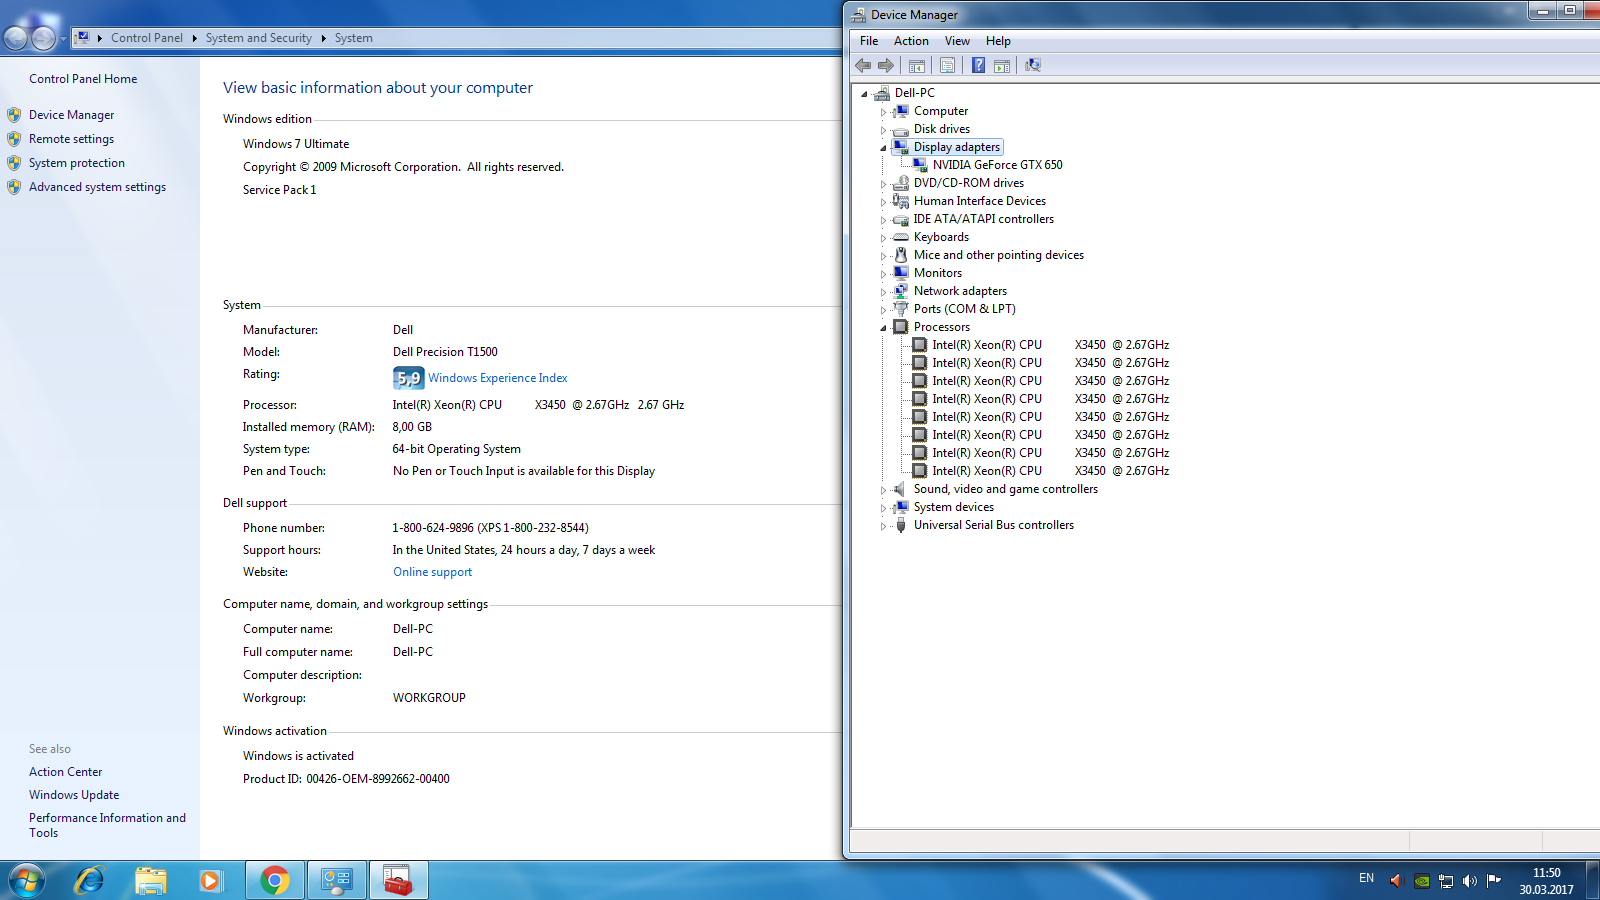
Task: Click Windows Experience Index link
Action: click(x=498, y=378)
